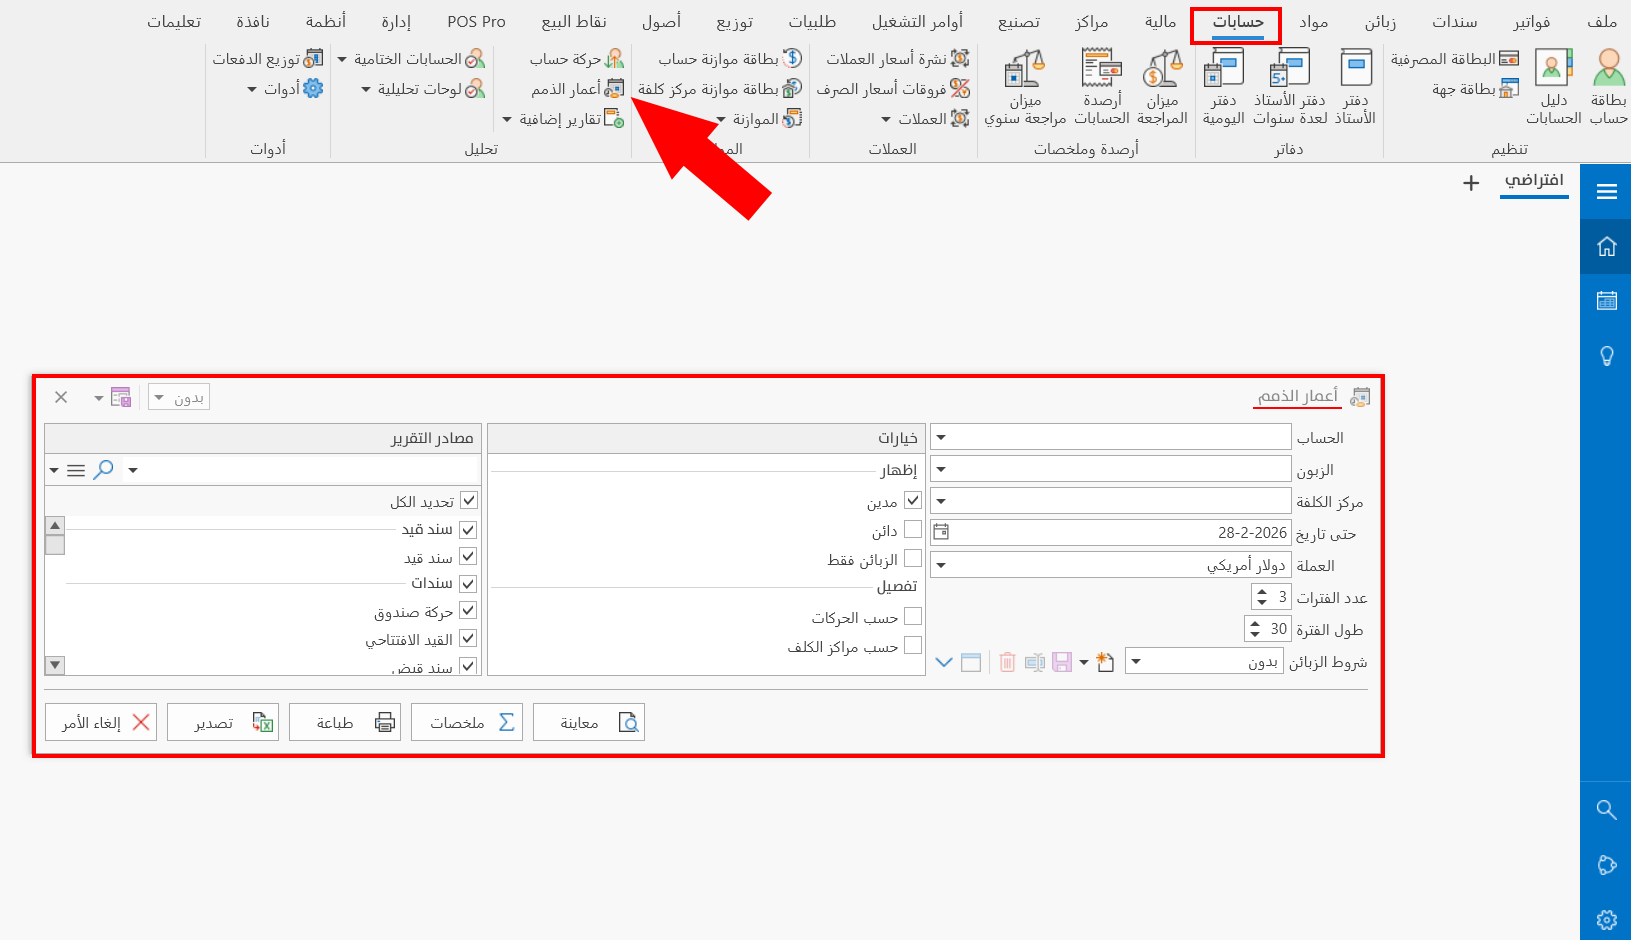Image resolution: width=1631 pixels, height=940 pixels.
Task: Click the طباعة print button
Action: pyautogui.click(x=345, y=722)
